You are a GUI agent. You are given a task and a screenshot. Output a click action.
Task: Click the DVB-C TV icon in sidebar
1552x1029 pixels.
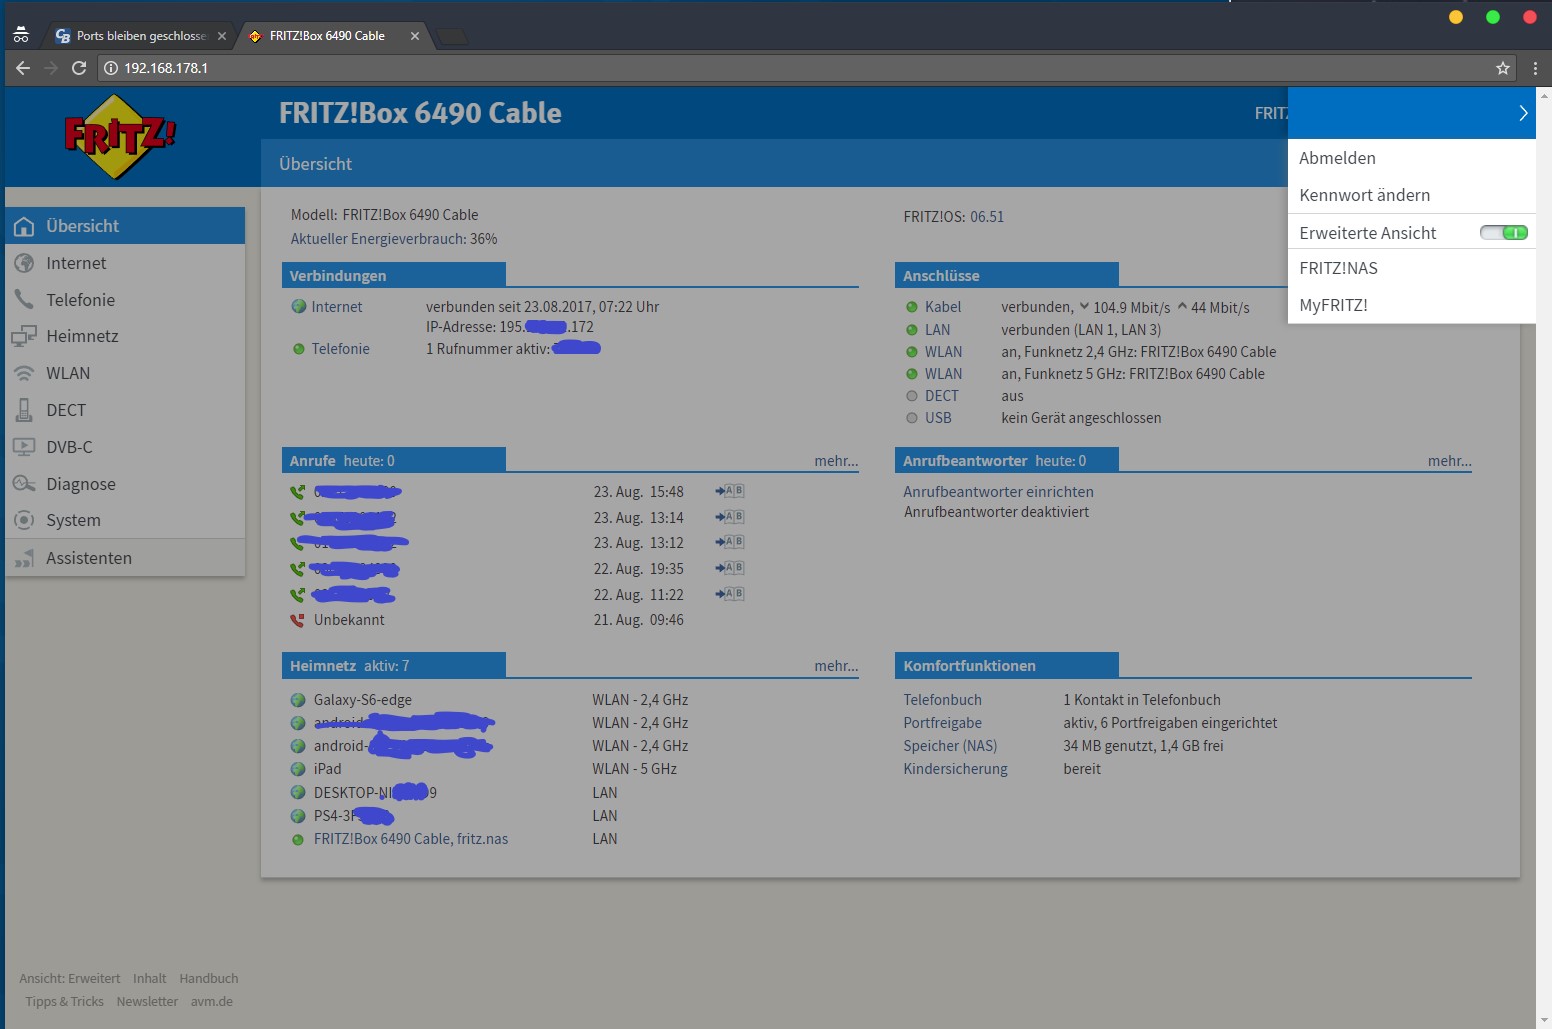24,447
